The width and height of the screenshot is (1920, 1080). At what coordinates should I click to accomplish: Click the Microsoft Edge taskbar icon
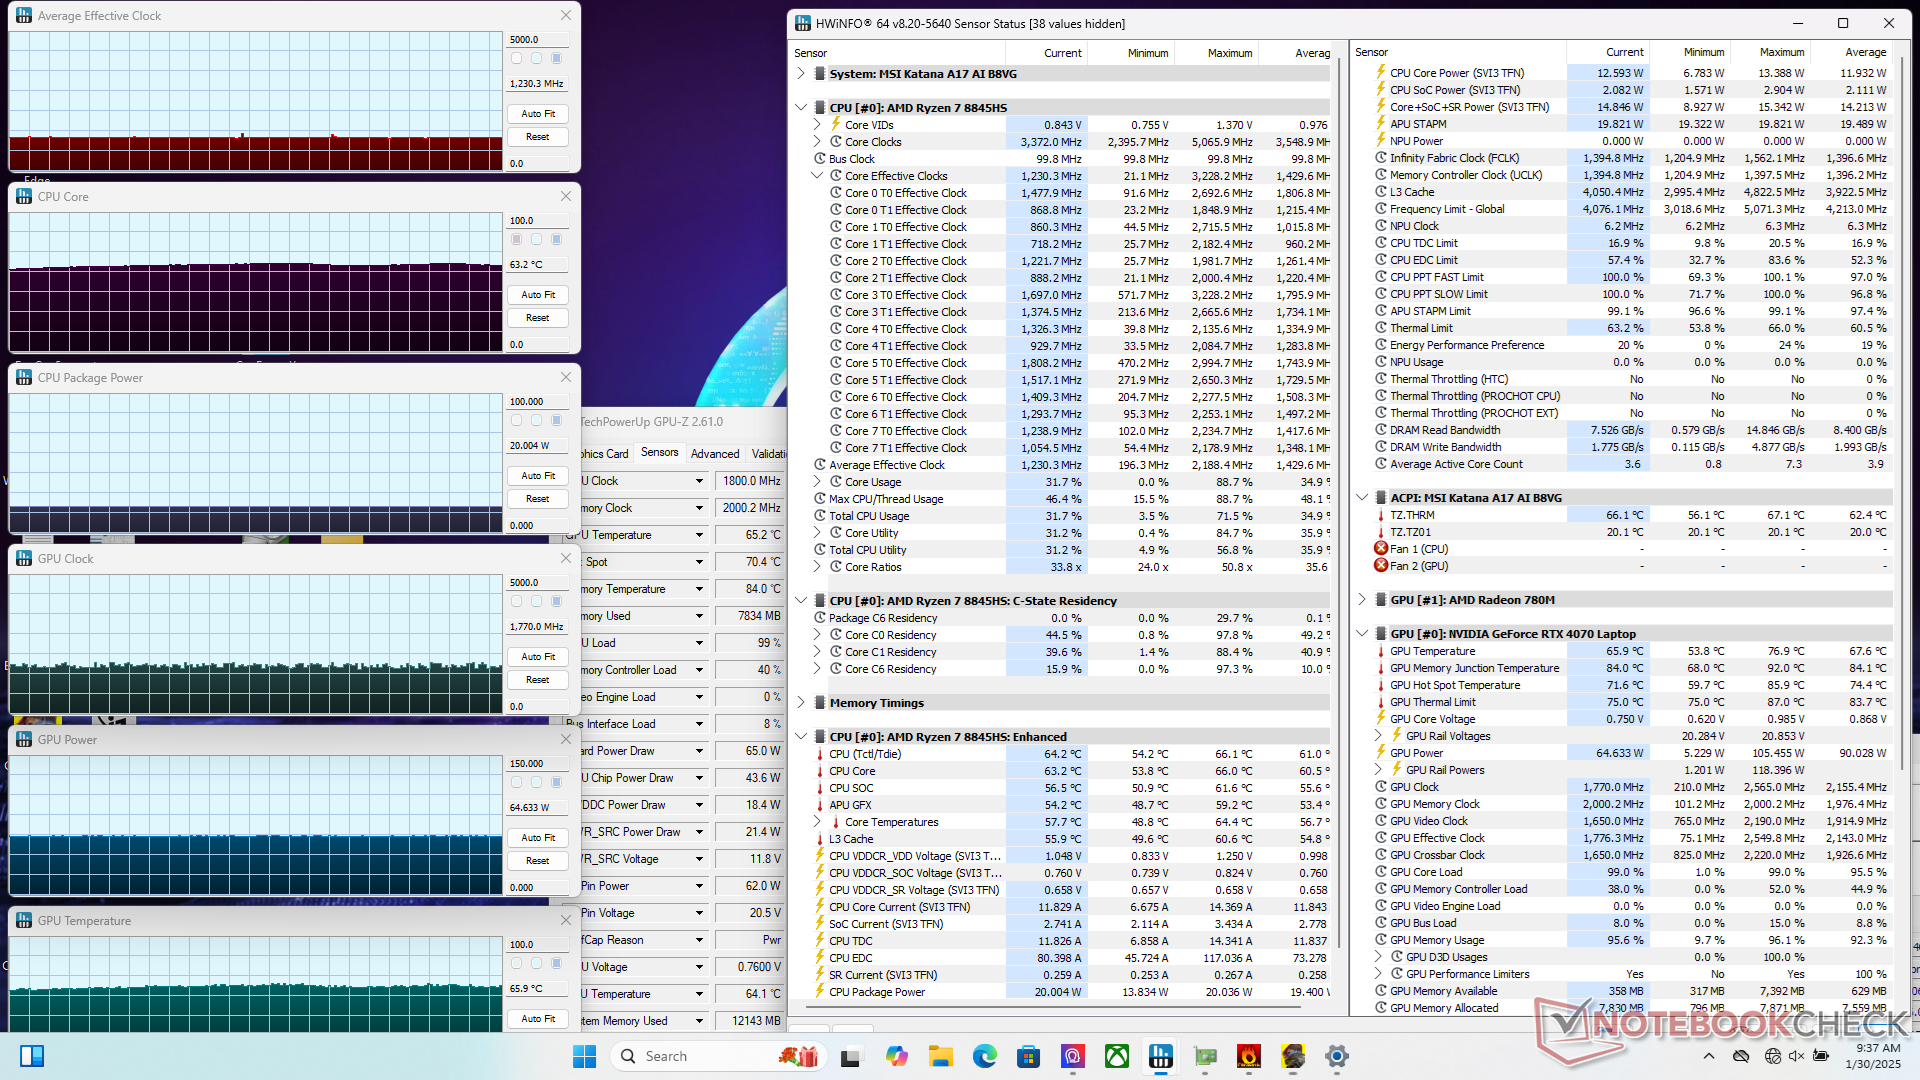[984, 1056]
